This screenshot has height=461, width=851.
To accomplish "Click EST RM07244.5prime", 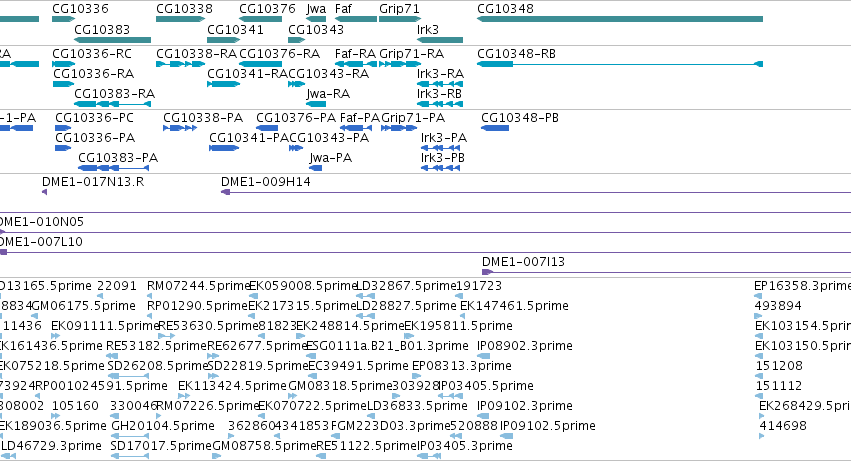I will click(x=199, y=286).
